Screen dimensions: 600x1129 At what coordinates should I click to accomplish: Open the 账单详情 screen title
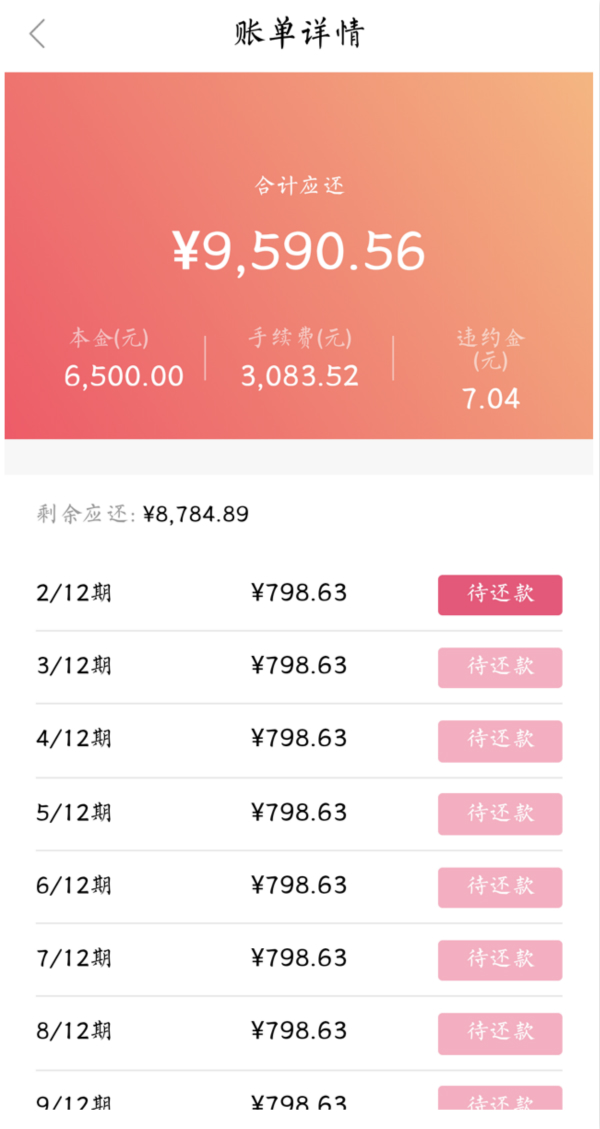click(x=299, y=32)
